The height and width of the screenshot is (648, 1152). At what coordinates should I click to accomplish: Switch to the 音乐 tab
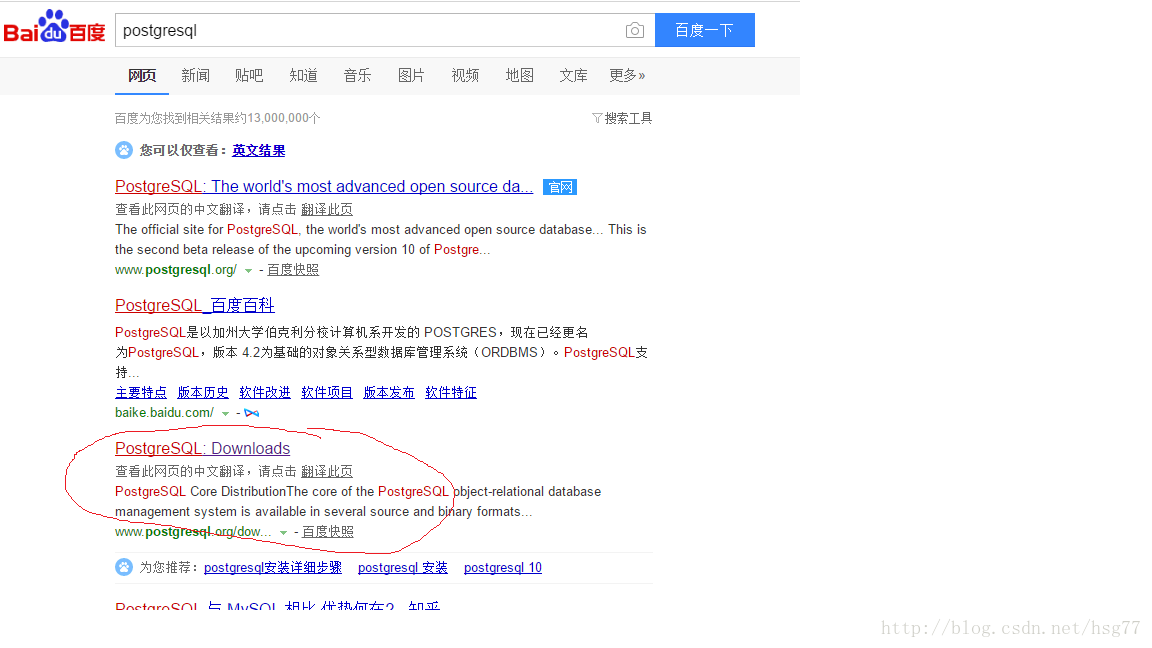coord(357,76)
